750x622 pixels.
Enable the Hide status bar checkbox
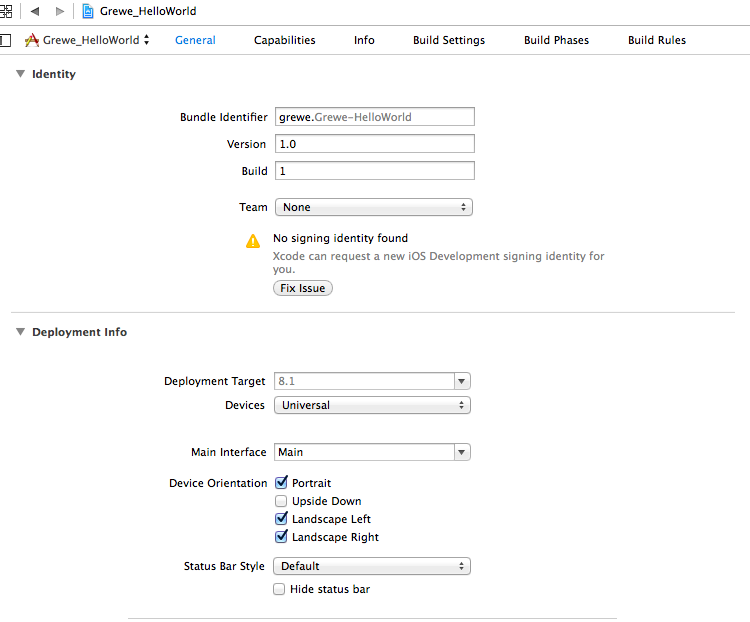tap(279, 589)
